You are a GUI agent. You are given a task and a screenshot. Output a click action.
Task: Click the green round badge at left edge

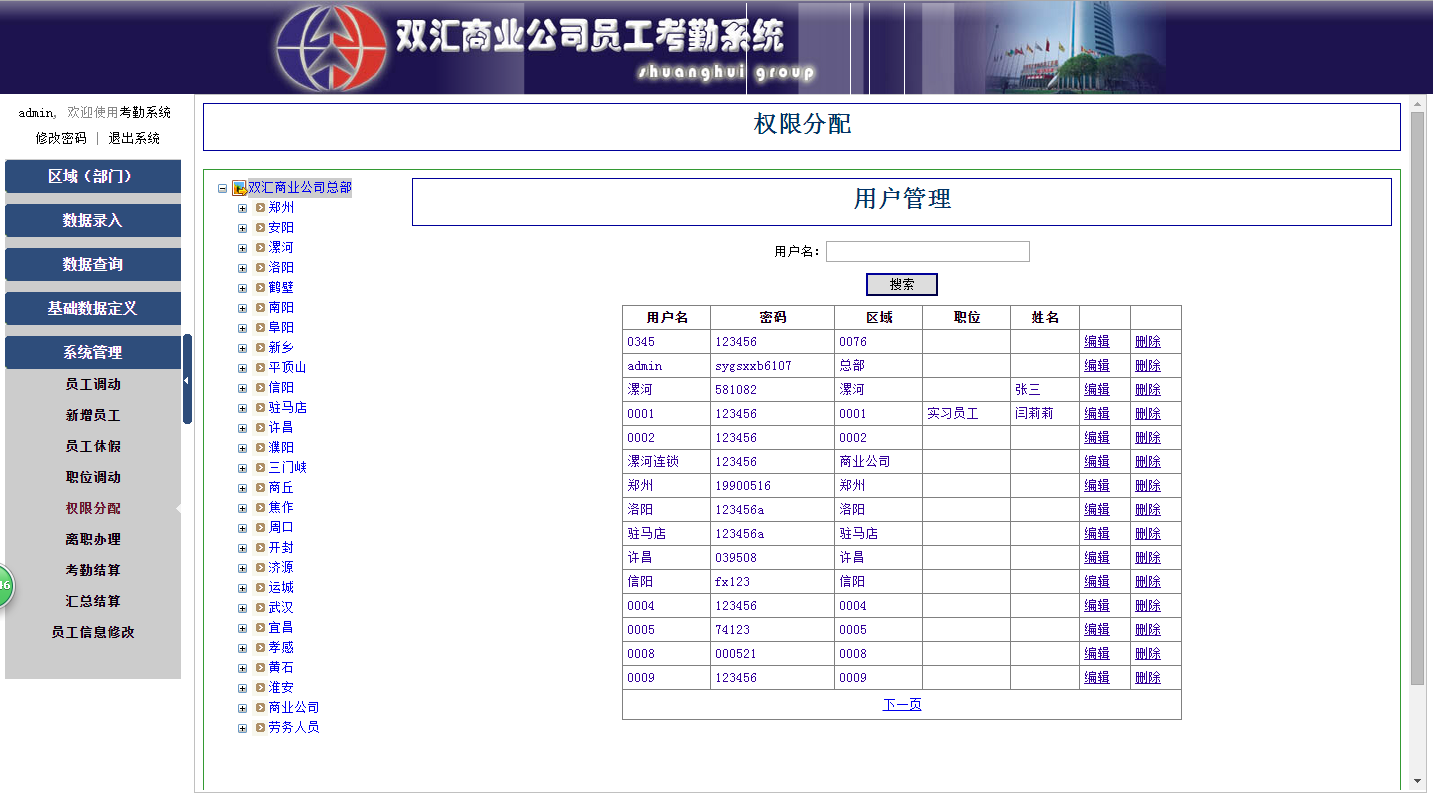coord(4,585)
